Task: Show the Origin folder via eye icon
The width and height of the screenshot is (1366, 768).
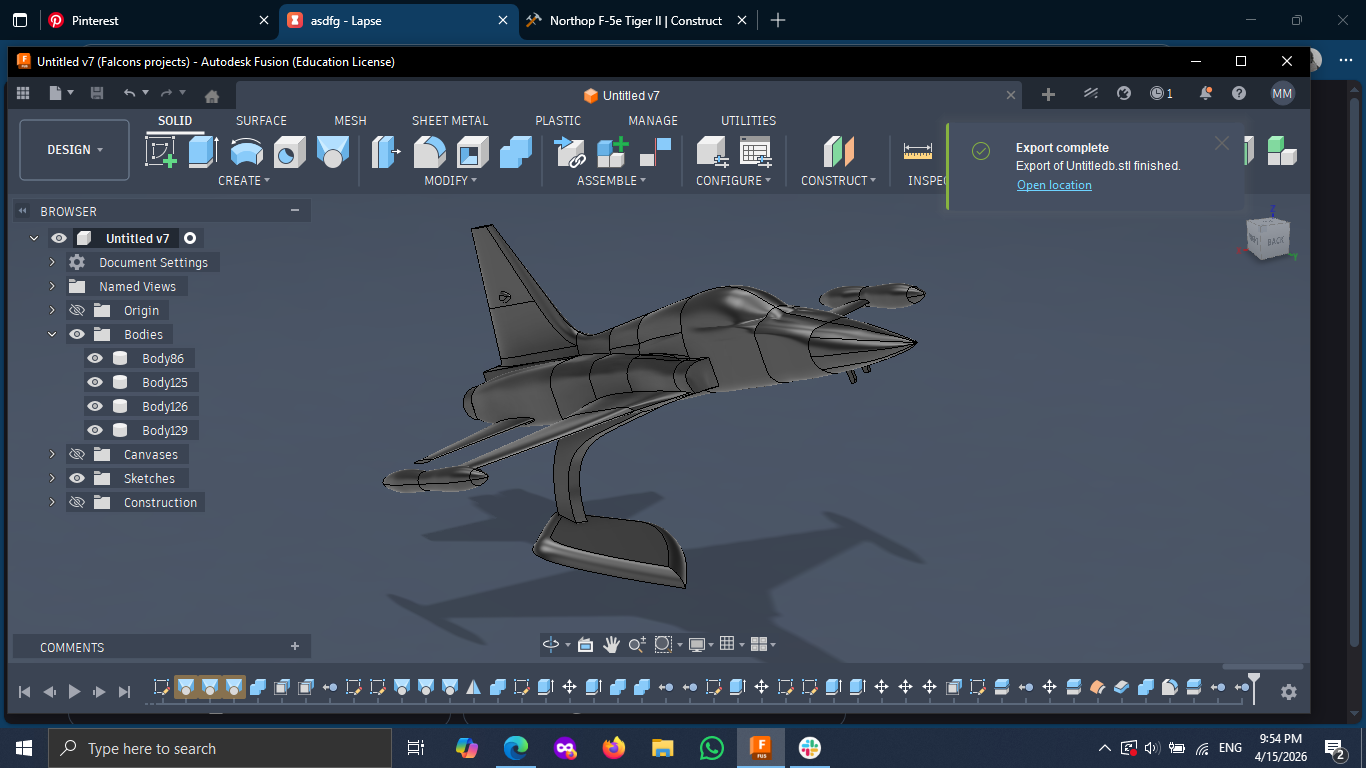Action: coord(77,310)
